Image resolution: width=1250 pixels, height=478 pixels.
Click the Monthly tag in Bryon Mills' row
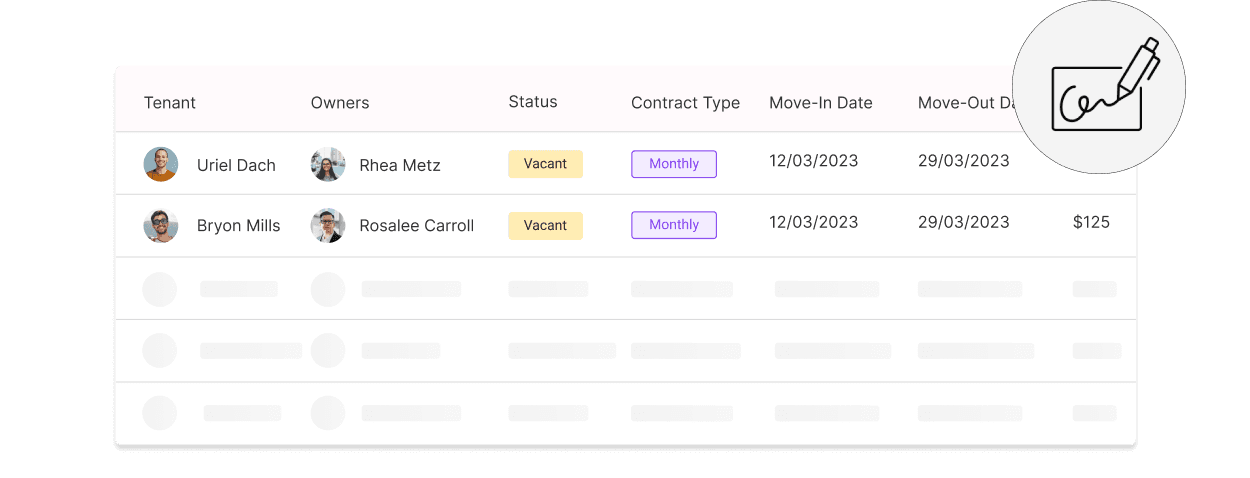click(674, 225)
